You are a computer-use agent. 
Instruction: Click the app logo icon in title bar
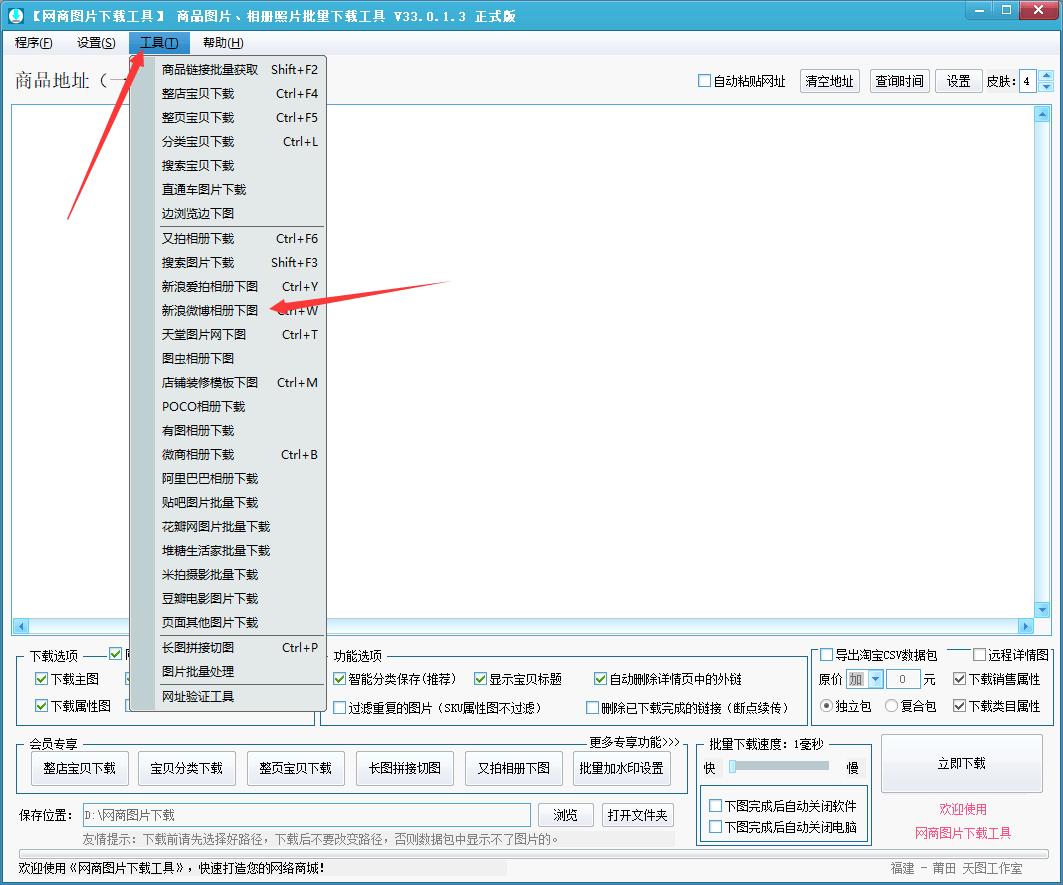(x=16, y=16)
